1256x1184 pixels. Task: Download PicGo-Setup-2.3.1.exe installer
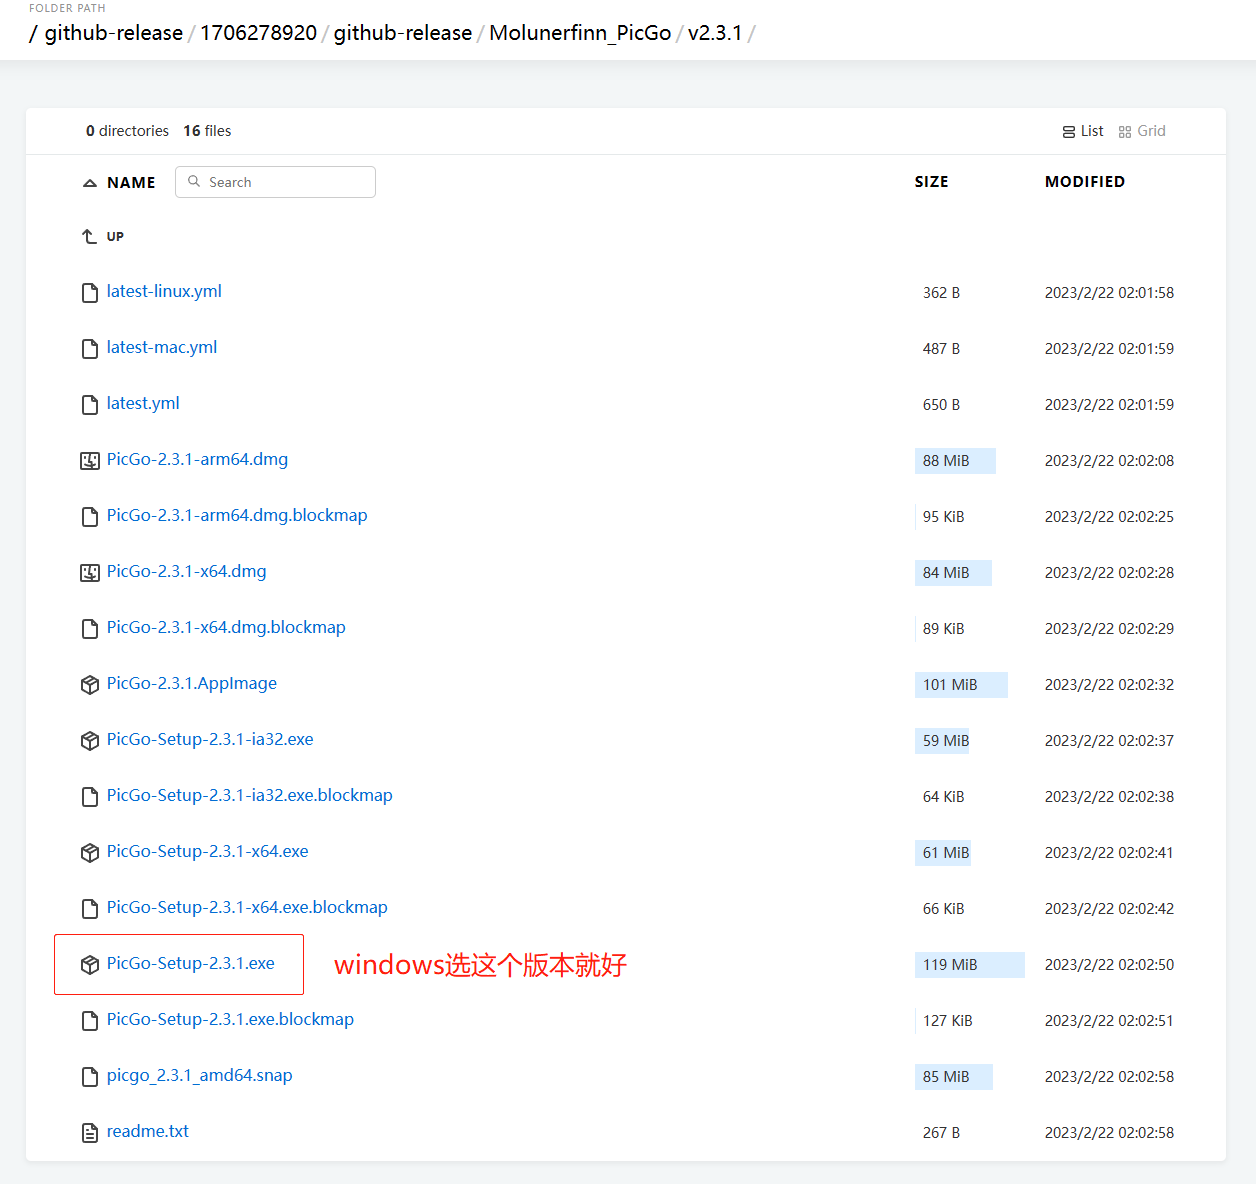point(191,964)
